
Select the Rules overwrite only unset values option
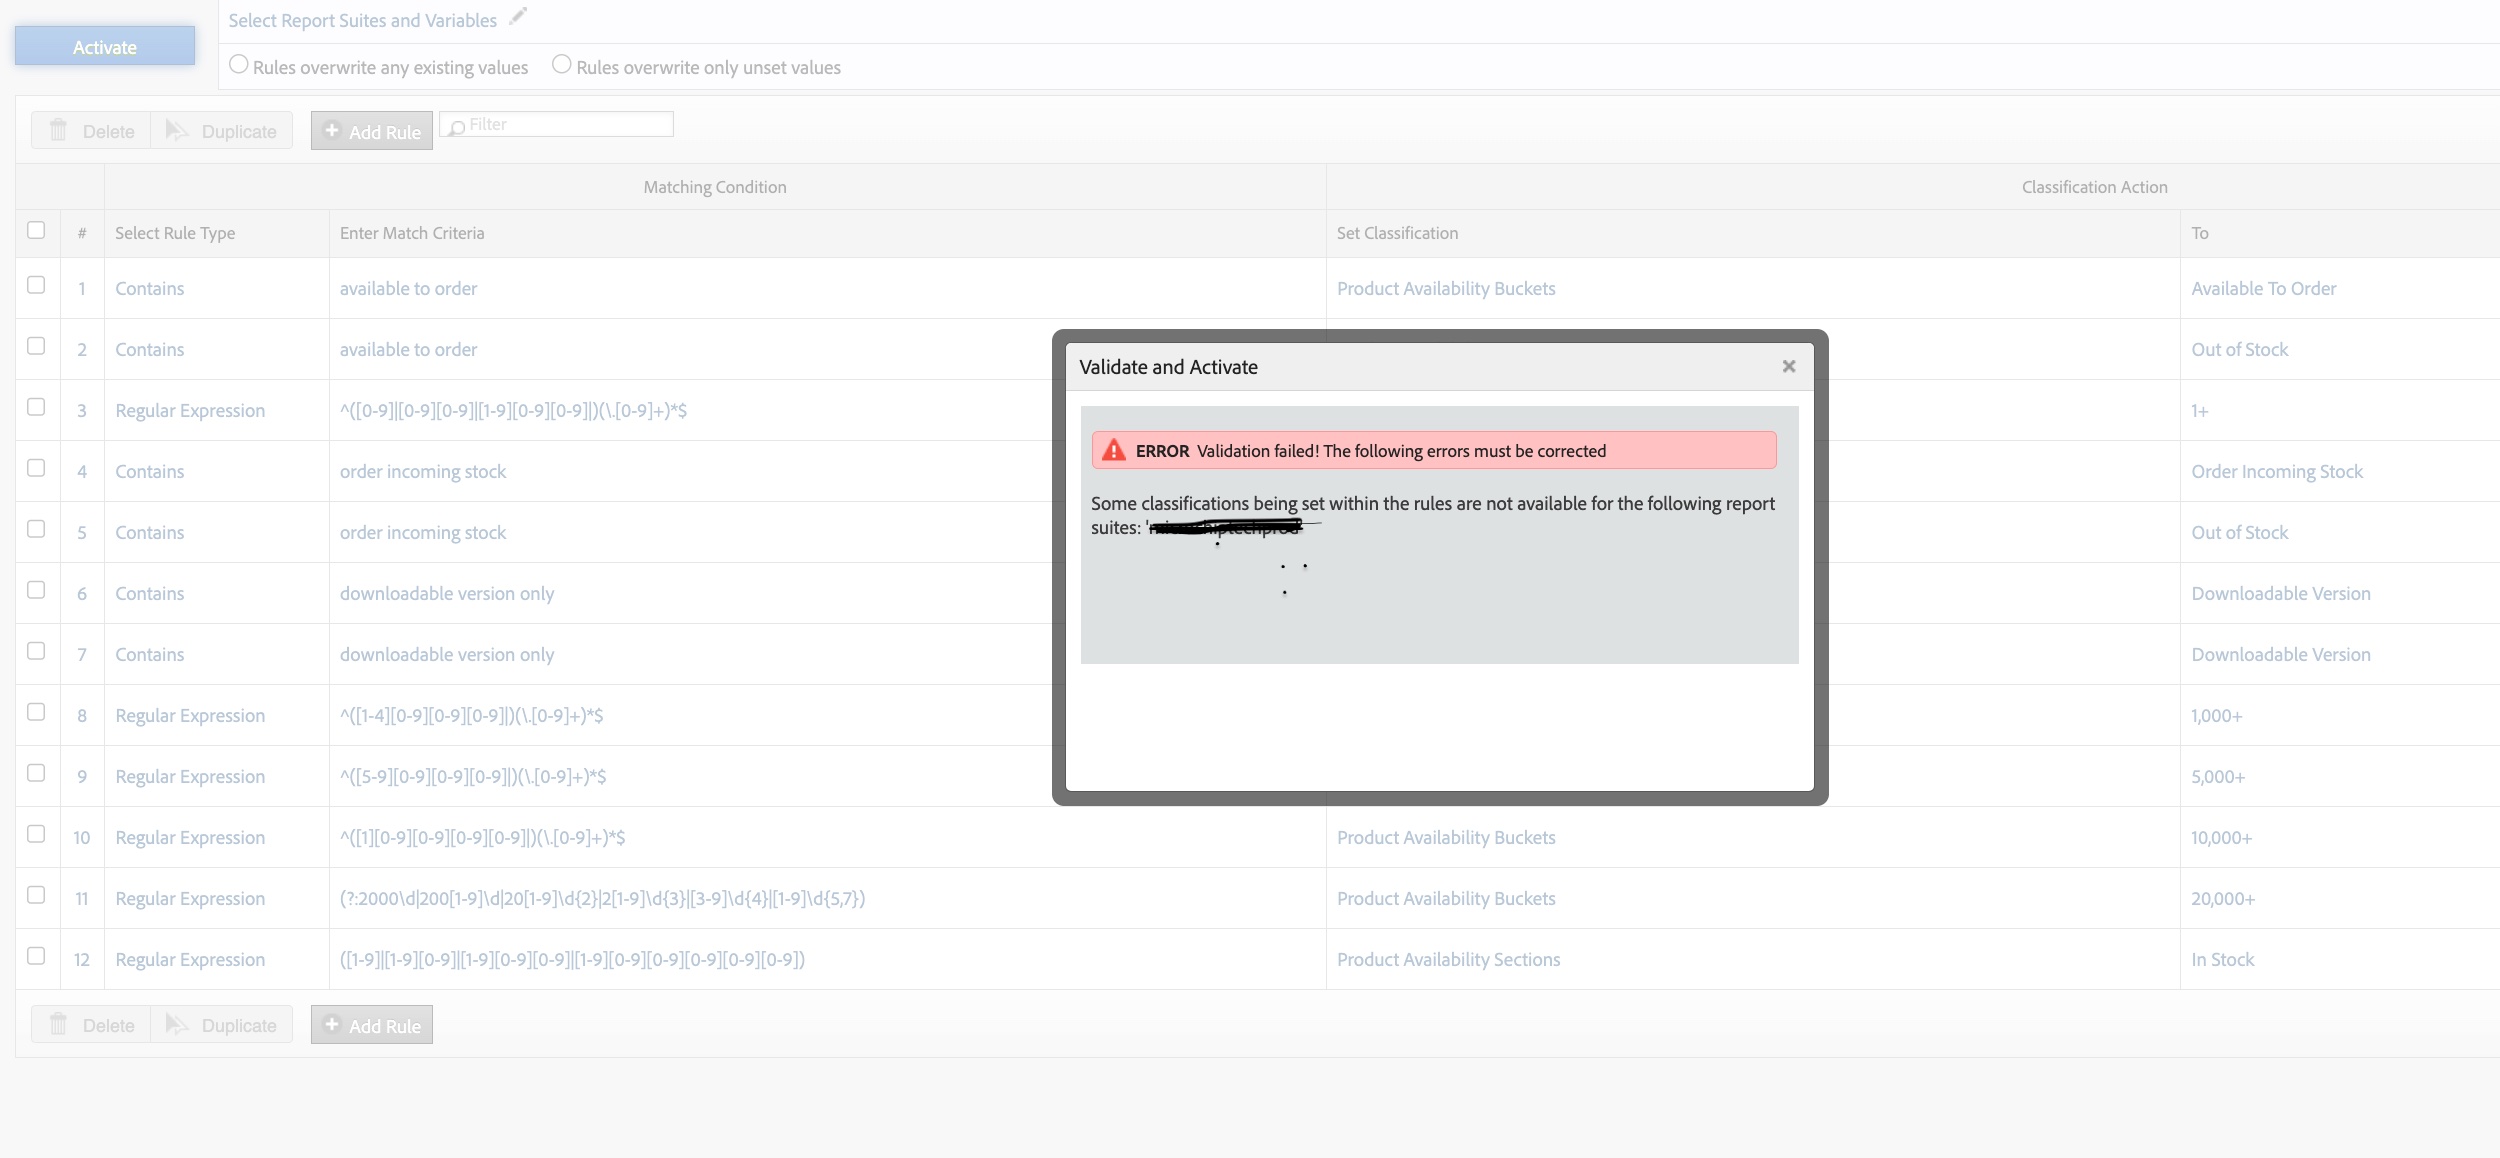(561, 64)
